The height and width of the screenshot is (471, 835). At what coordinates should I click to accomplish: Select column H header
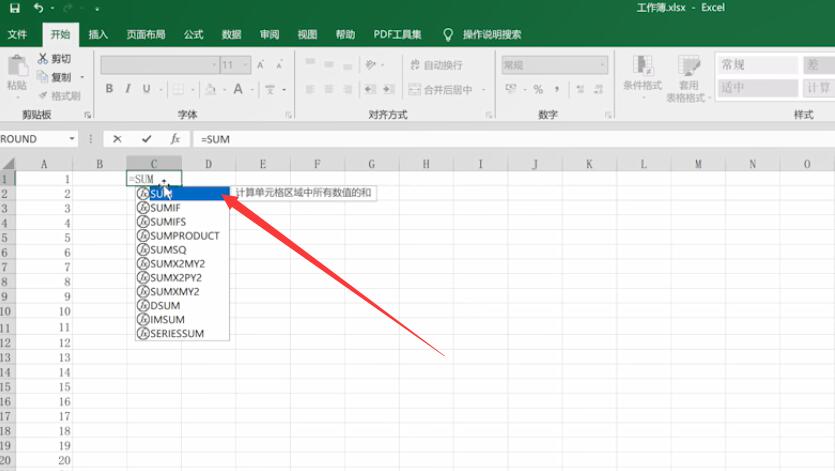(x=425, y=164)
